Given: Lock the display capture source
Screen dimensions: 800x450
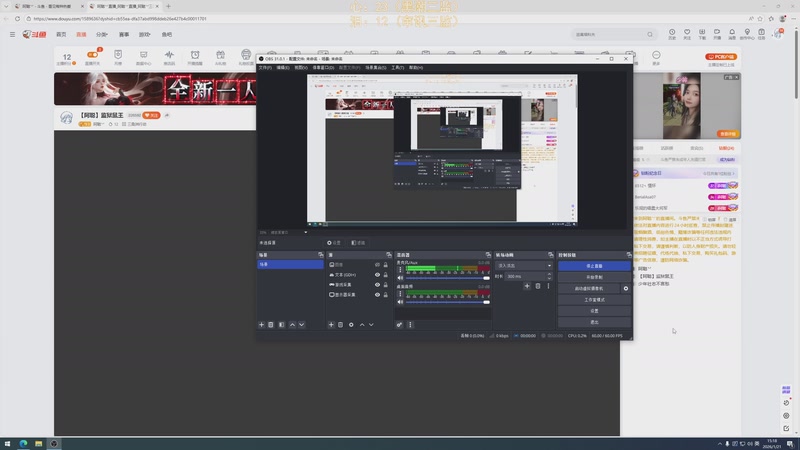Looking at the screenshot, I should pyautogui.click(x=386, y=295).
